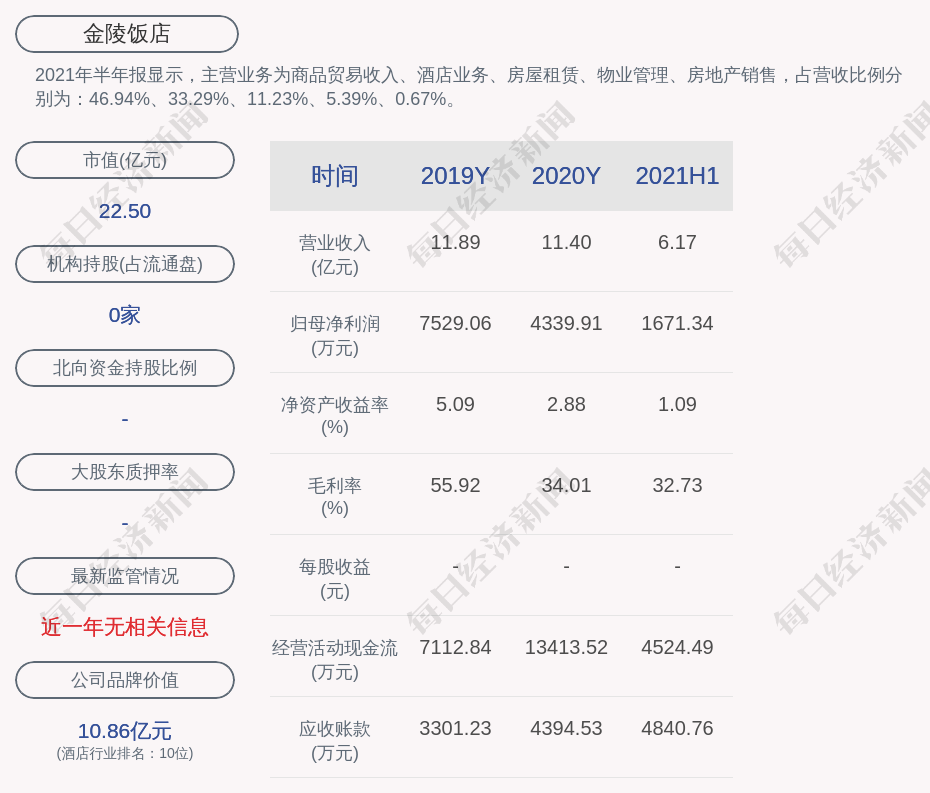Click the dash below 北向资金持股比例
Image resolution: width=930 pixels, height=793 pixels.
125,419
